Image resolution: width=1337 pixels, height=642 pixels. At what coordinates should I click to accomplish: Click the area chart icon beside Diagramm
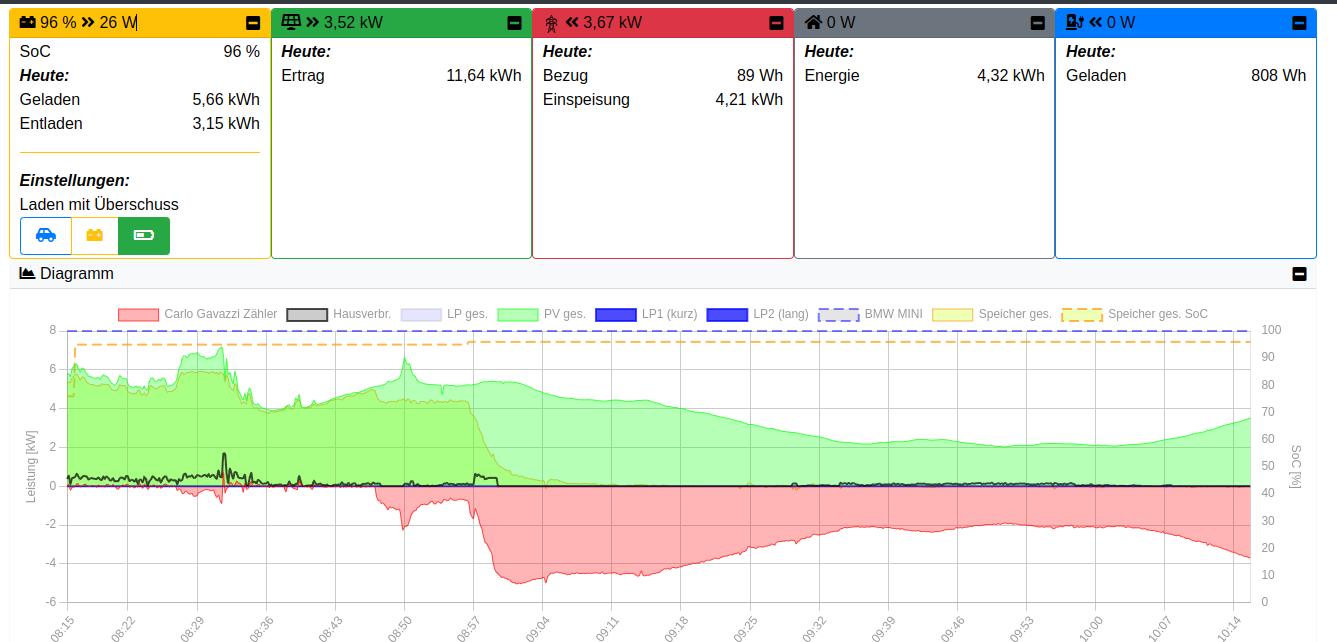pos(27,273)
